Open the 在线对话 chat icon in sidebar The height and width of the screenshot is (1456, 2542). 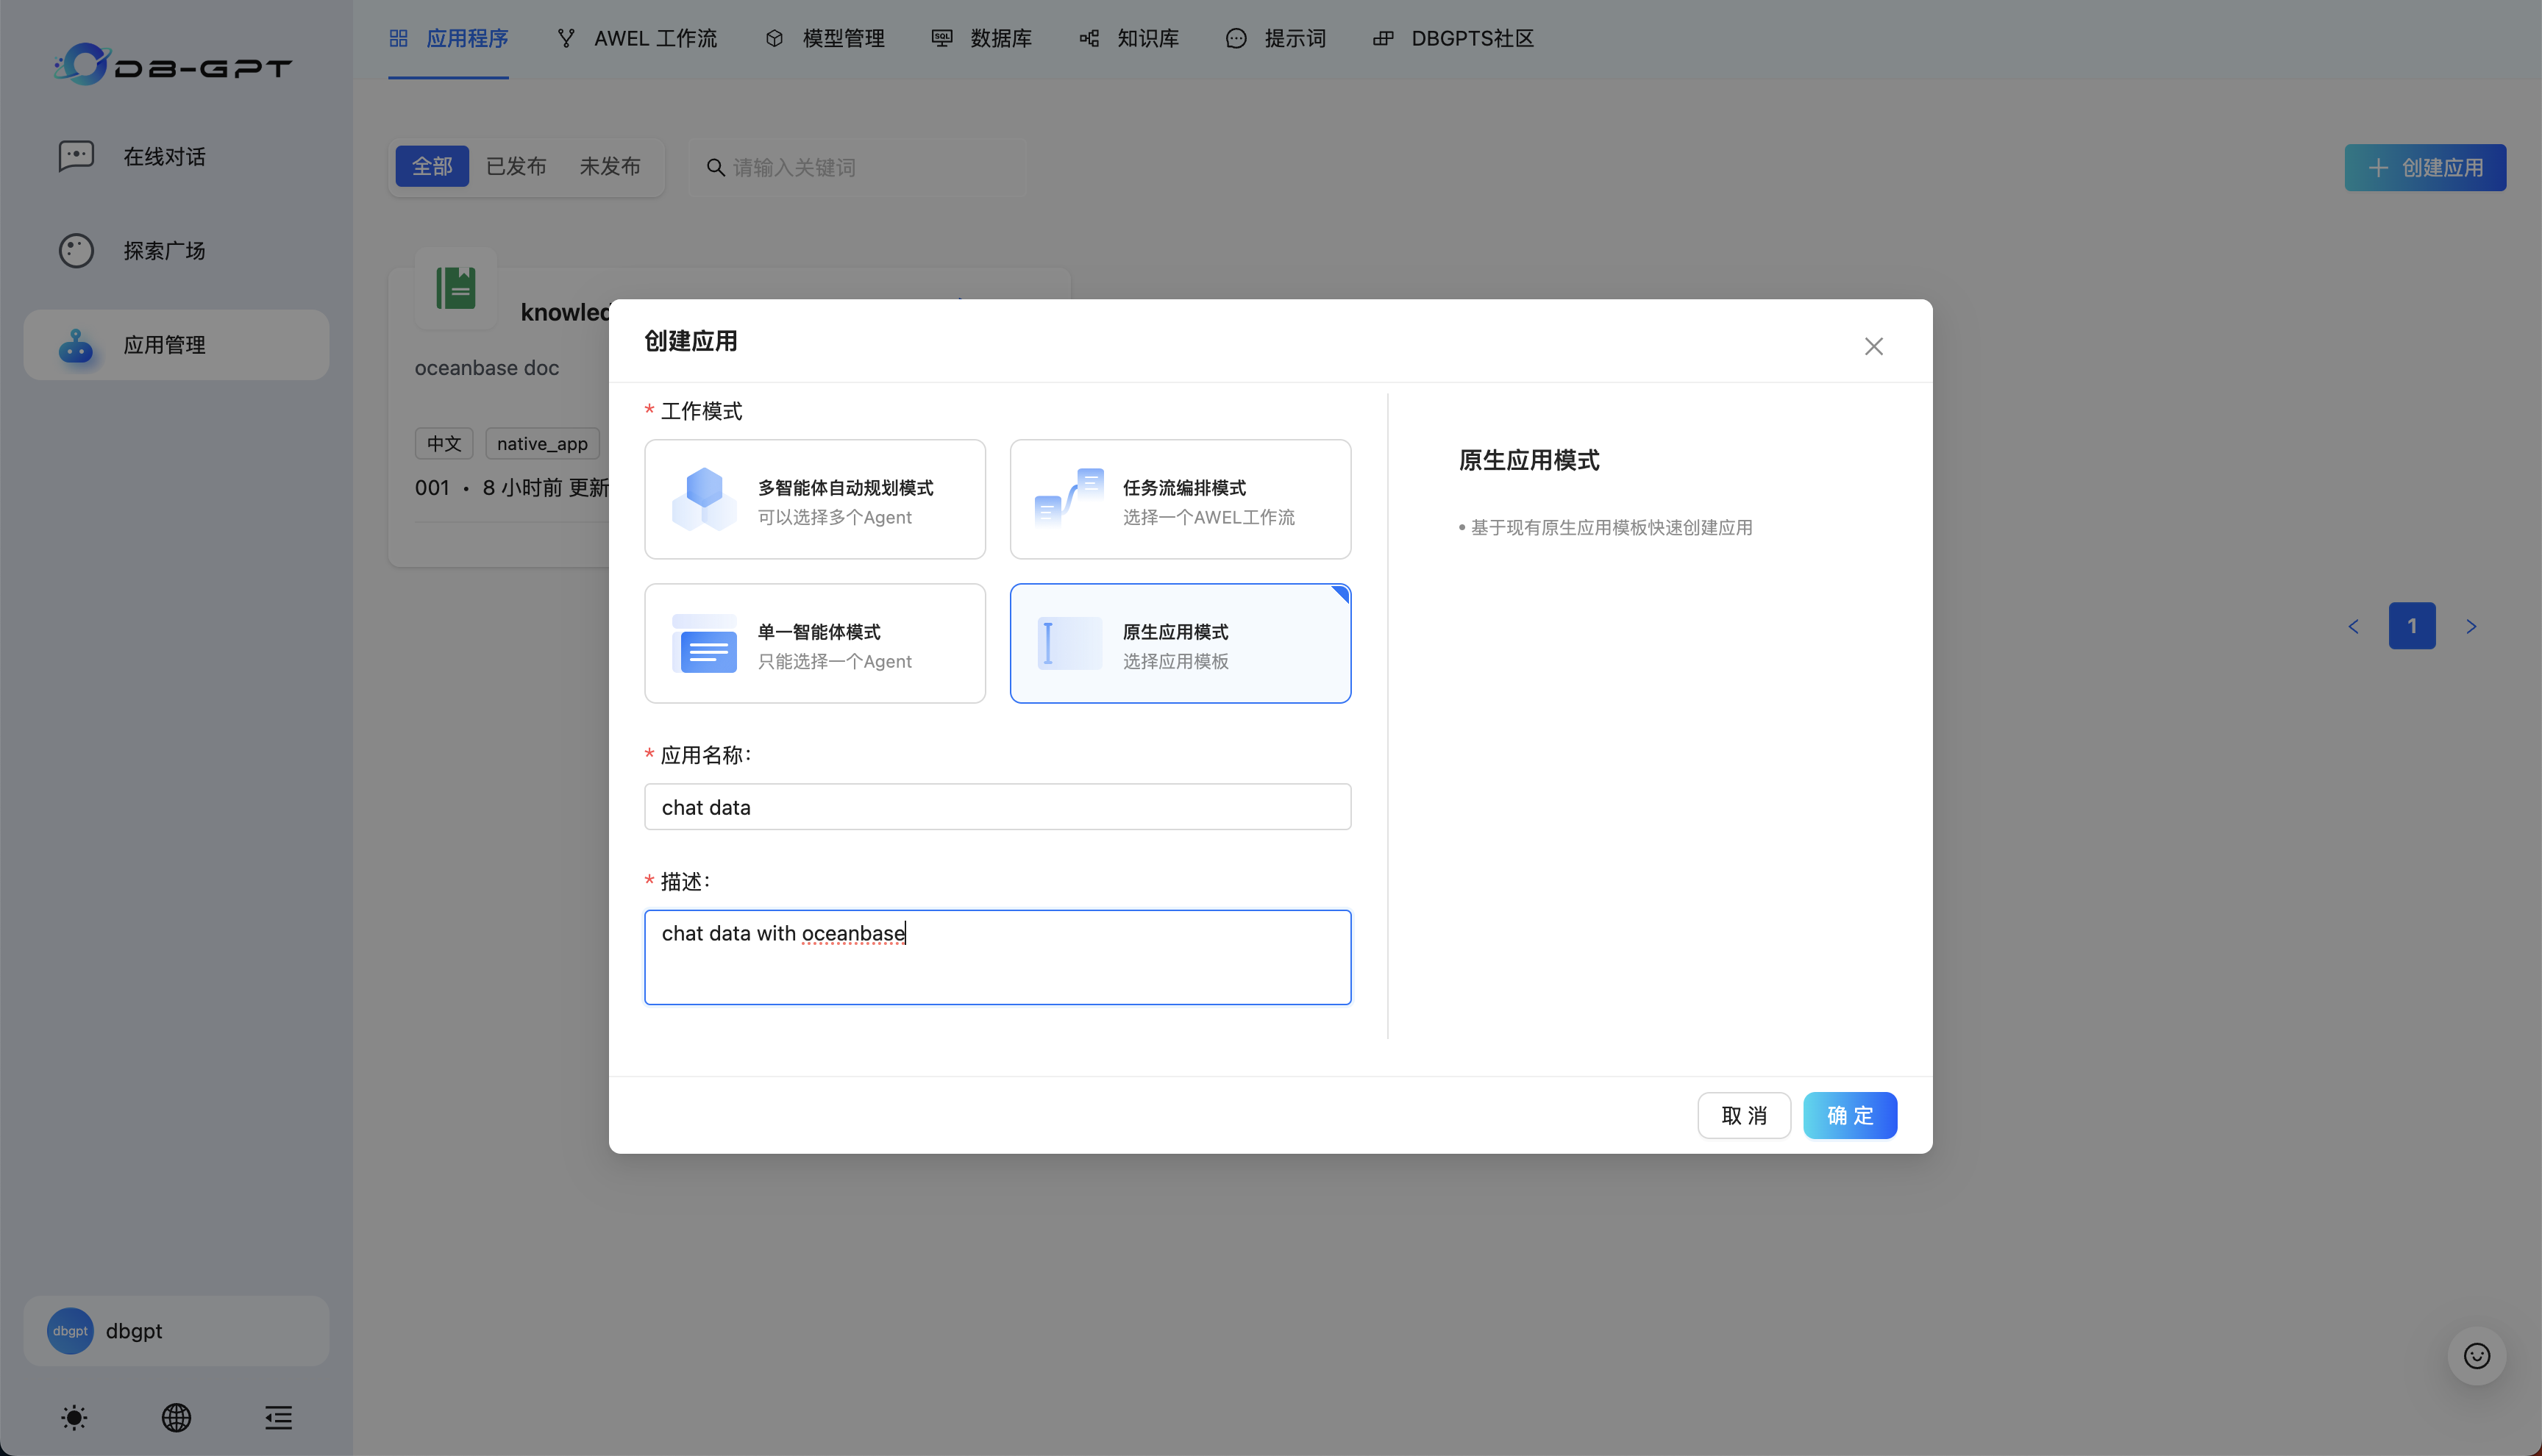coord(76,156)
